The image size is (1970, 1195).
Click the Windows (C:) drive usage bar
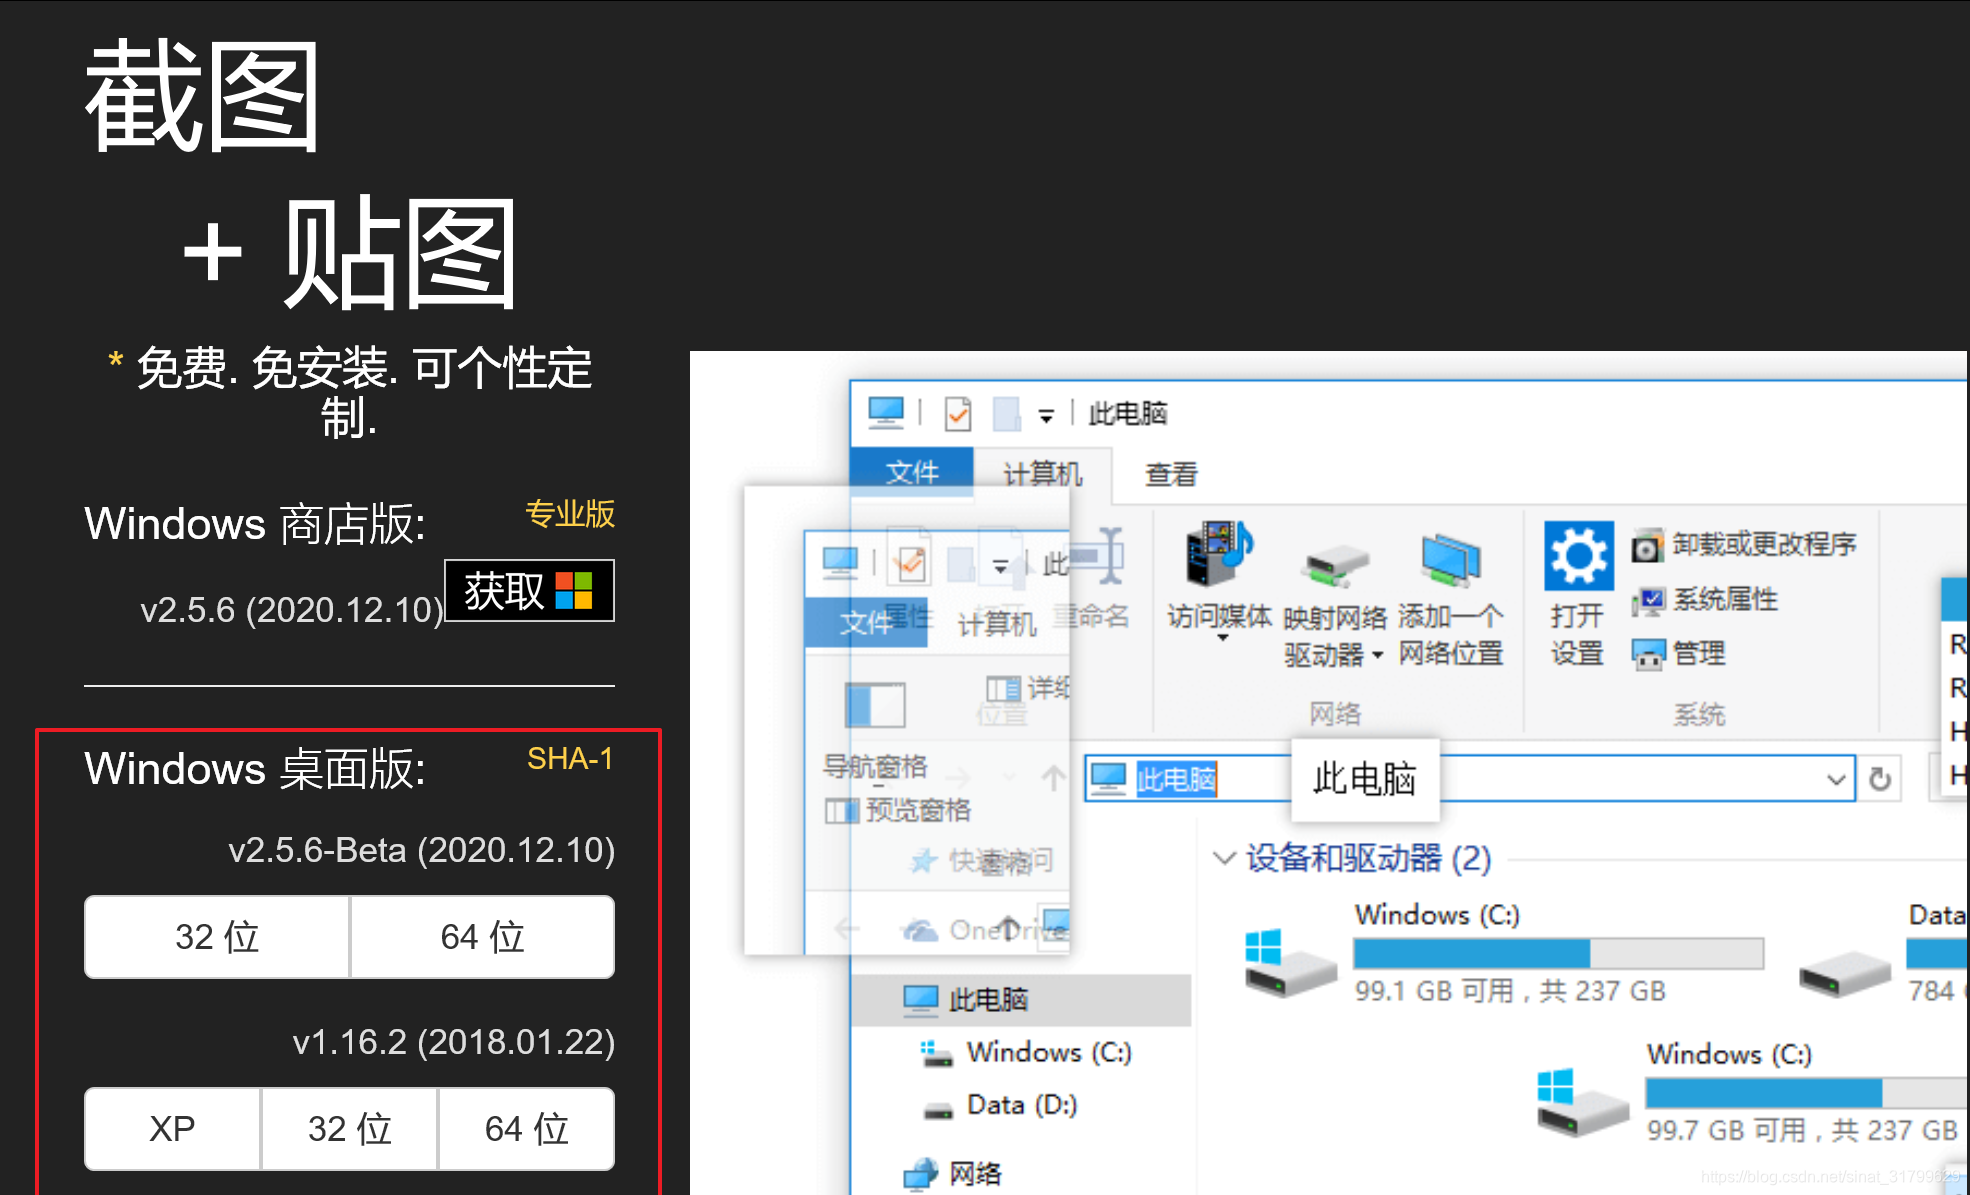tap(1558, 953)
